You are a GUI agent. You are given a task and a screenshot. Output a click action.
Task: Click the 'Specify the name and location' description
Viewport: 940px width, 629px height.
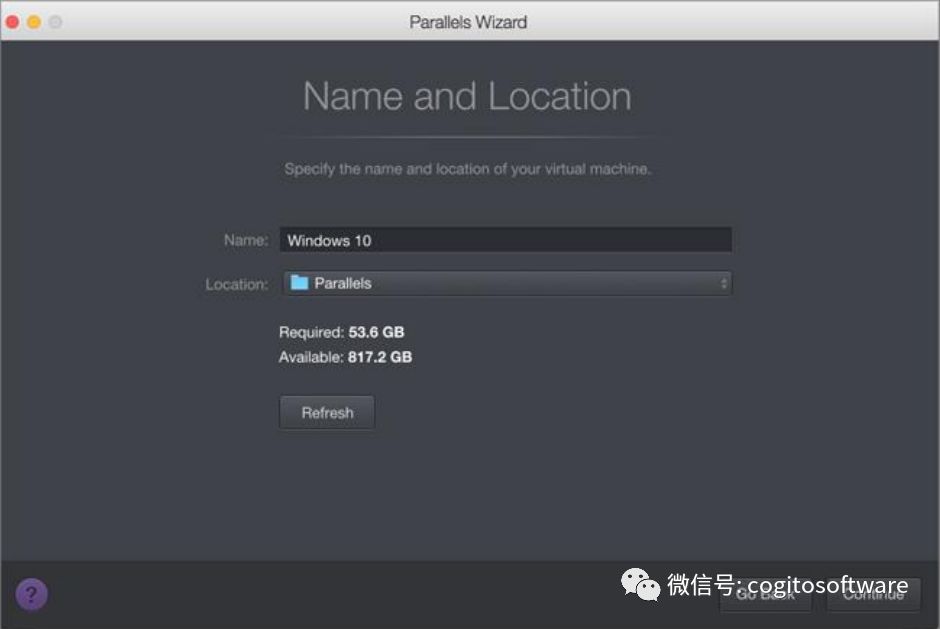467,169
